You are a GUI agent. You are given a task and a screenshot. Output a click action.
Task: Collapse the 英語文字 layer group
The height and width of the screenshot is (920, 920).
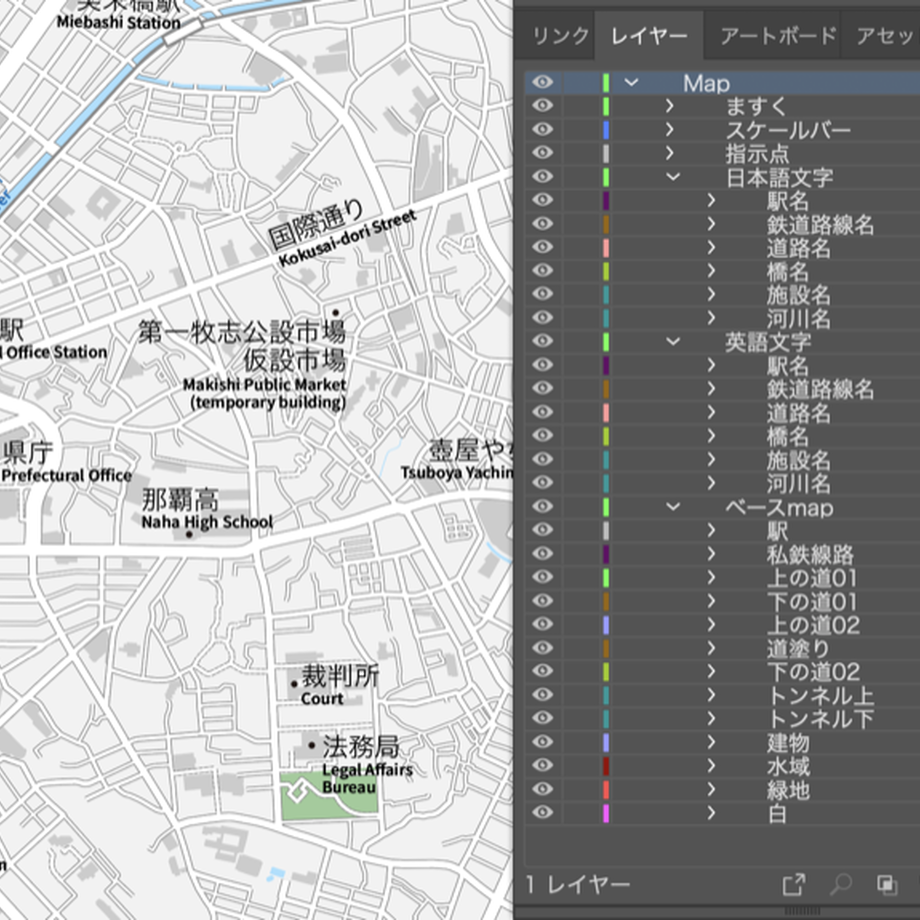(673, 341)
